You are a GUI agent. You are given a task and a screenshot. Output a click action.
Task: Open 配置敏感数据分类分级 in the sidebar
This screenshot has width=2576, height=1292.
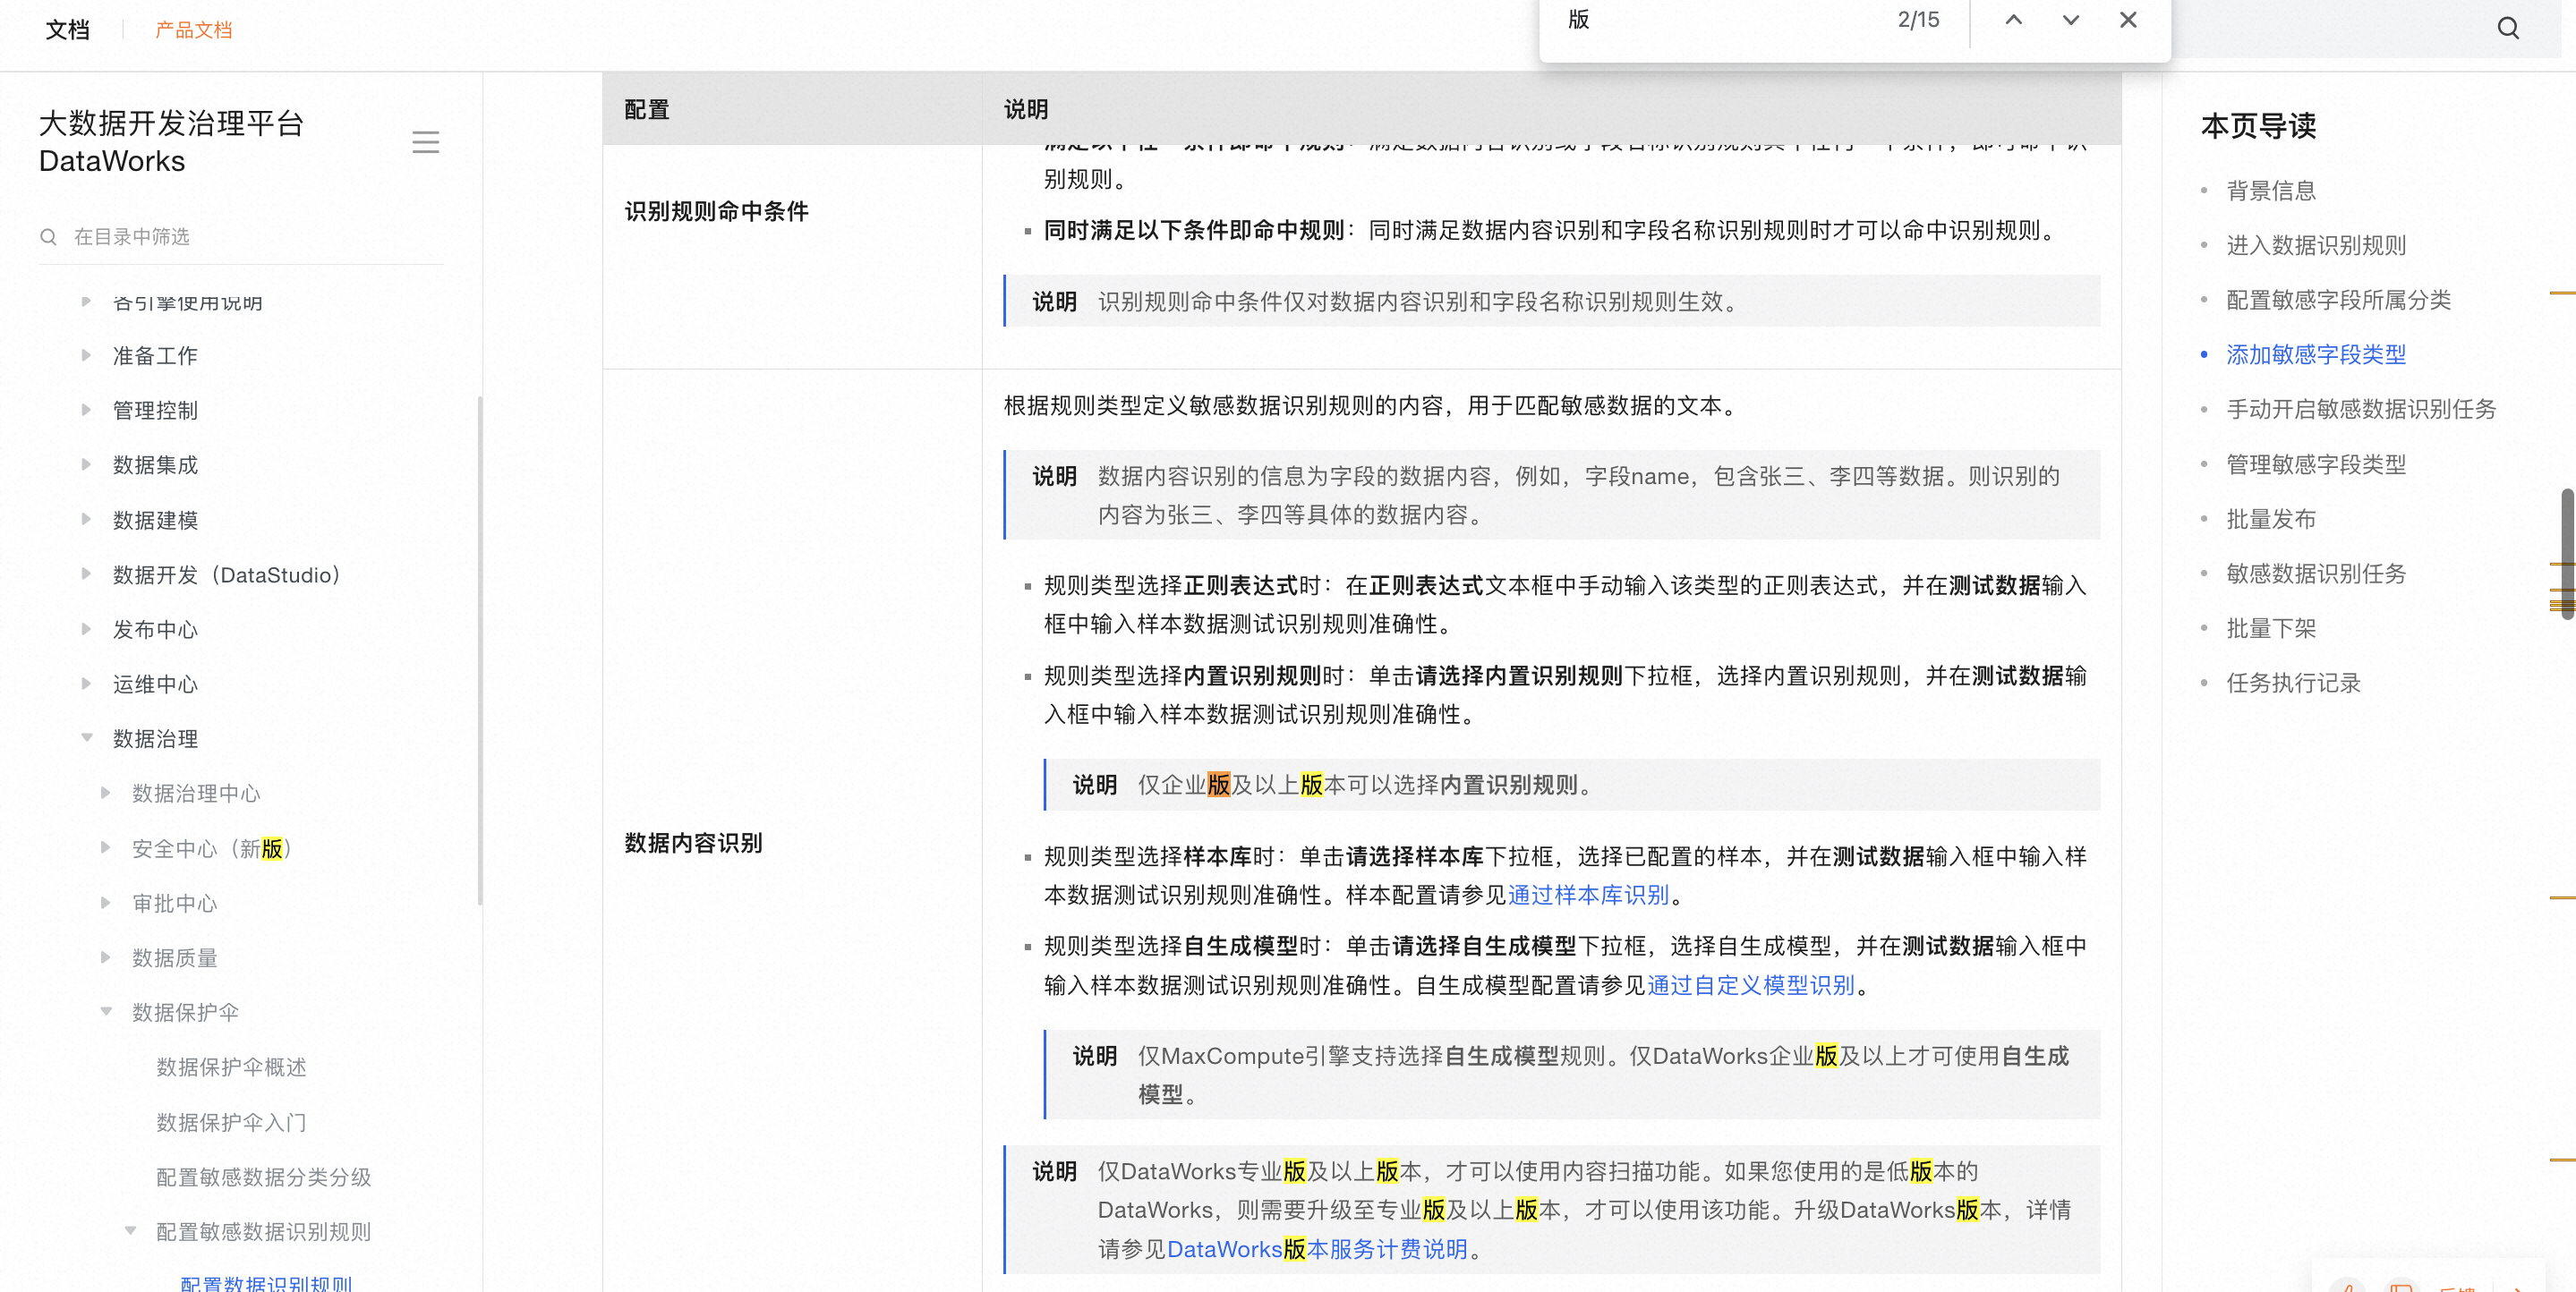pos(263,1177)
